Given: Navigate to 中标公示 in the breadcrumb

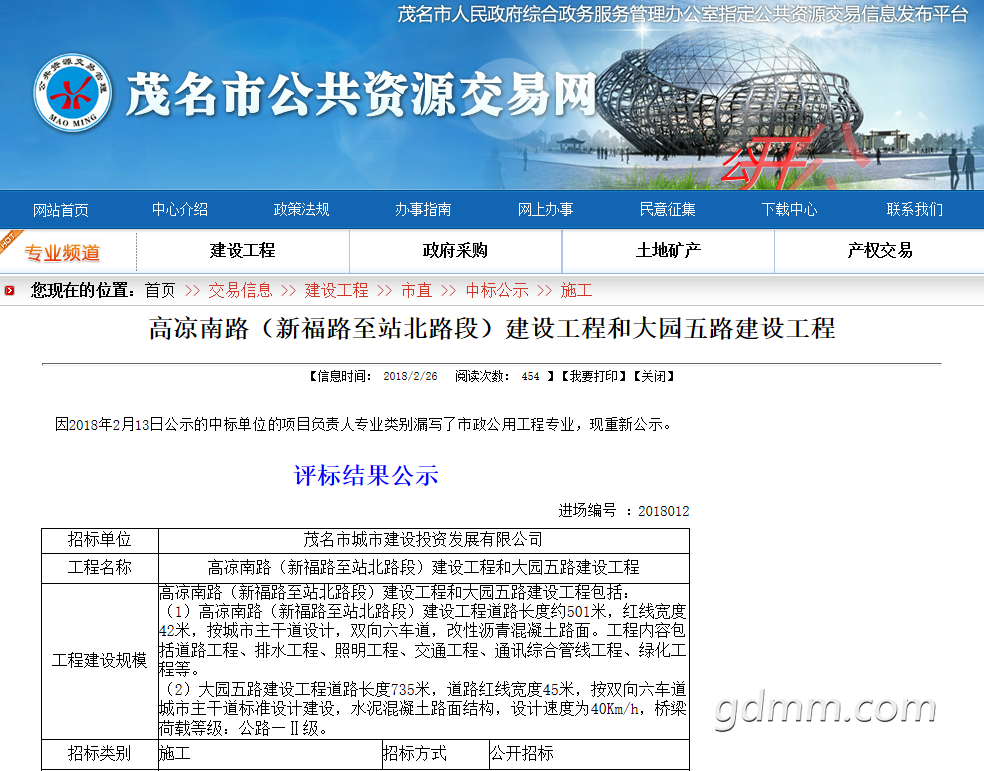Looking at the screenshot, I should coord(497,290).
